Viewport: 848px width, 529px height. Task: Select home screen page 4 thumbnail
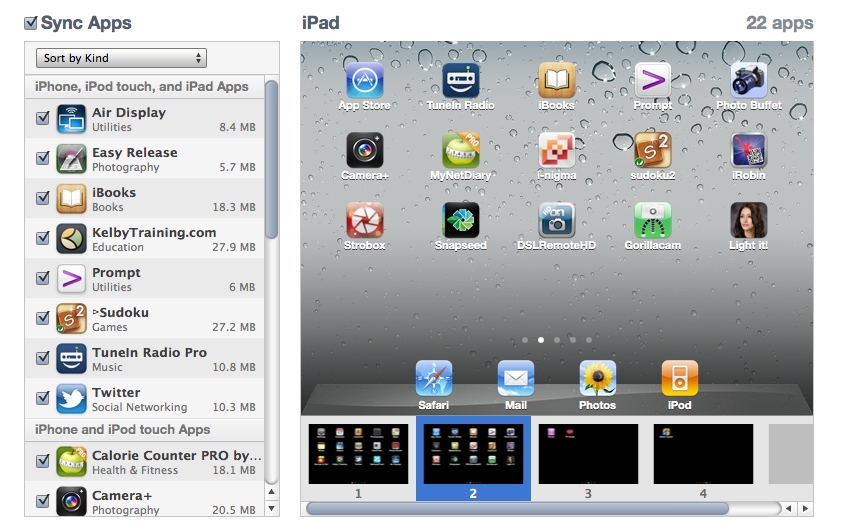click(703, 454)
